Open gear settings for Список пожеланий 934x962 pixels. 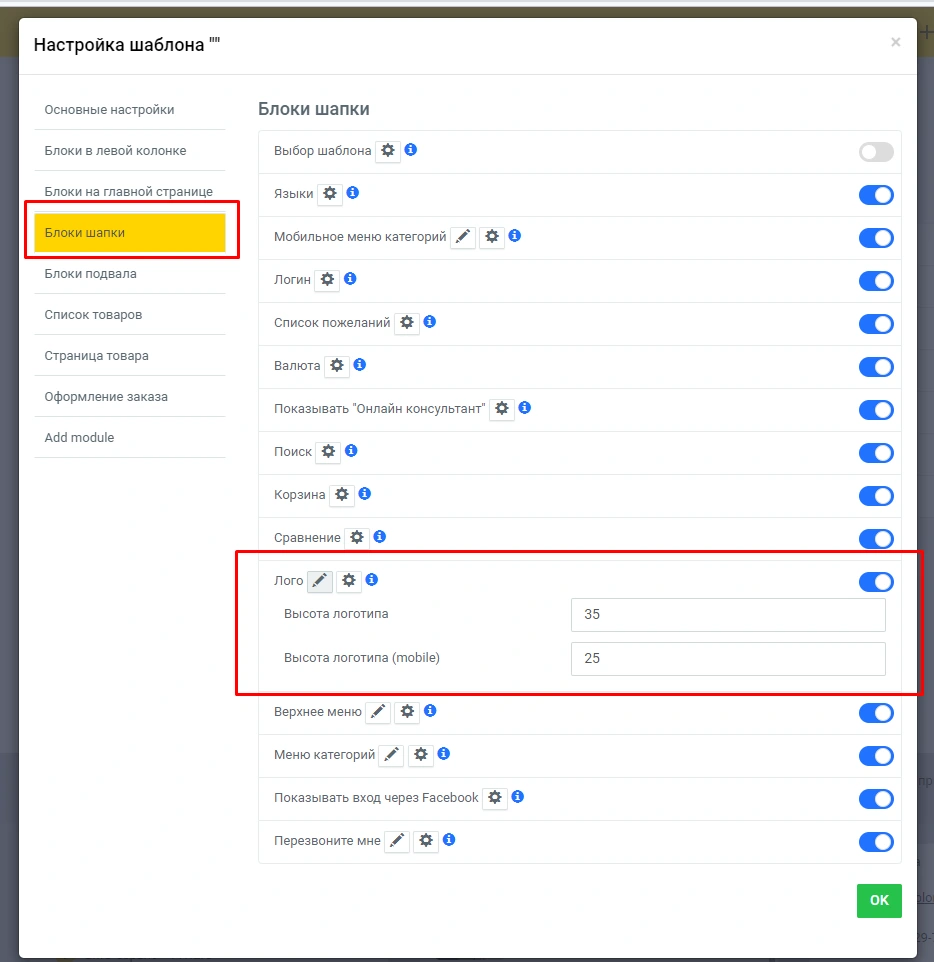point(407,323)
